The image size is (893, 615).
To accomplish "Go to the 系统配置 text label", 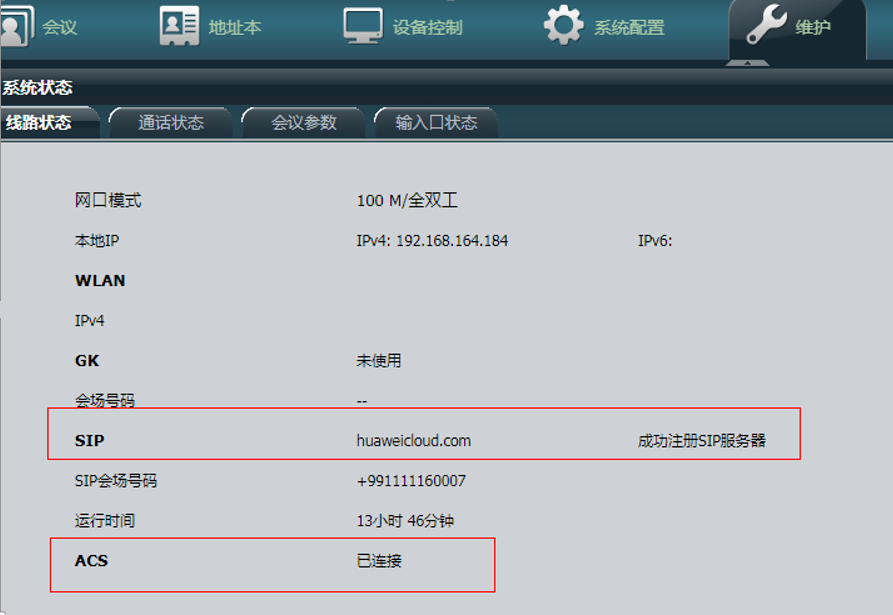I will 629,28.
